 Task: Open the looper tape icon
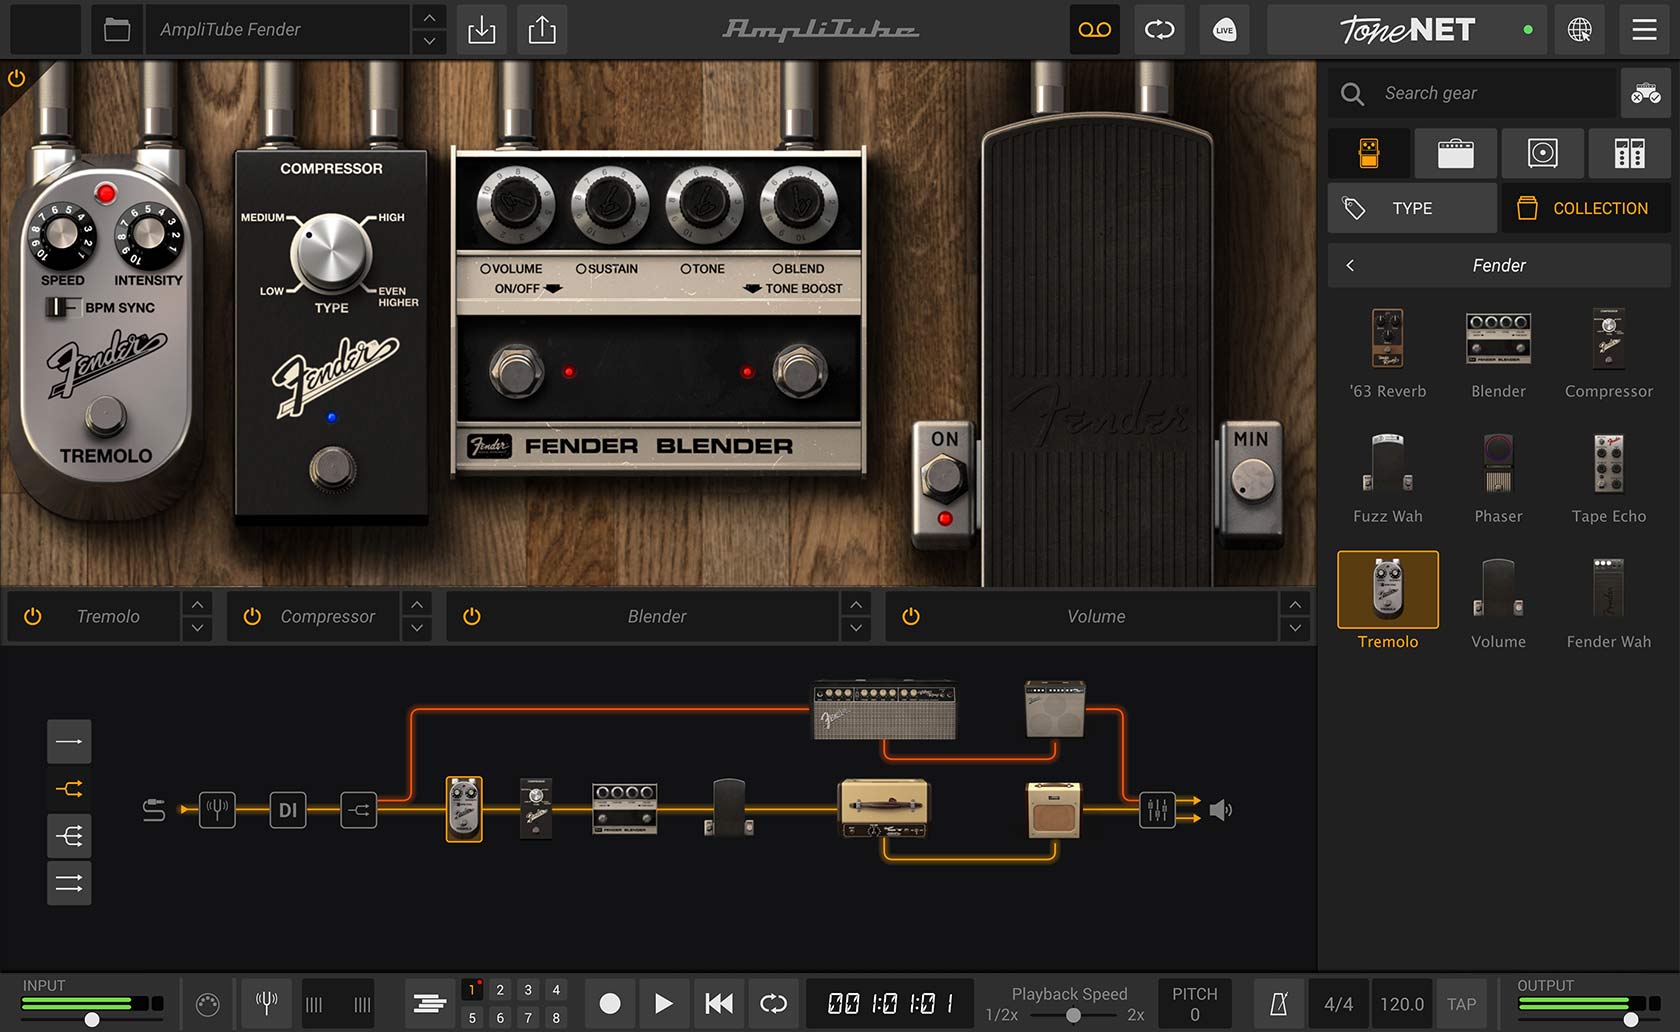pos(1094,30)
